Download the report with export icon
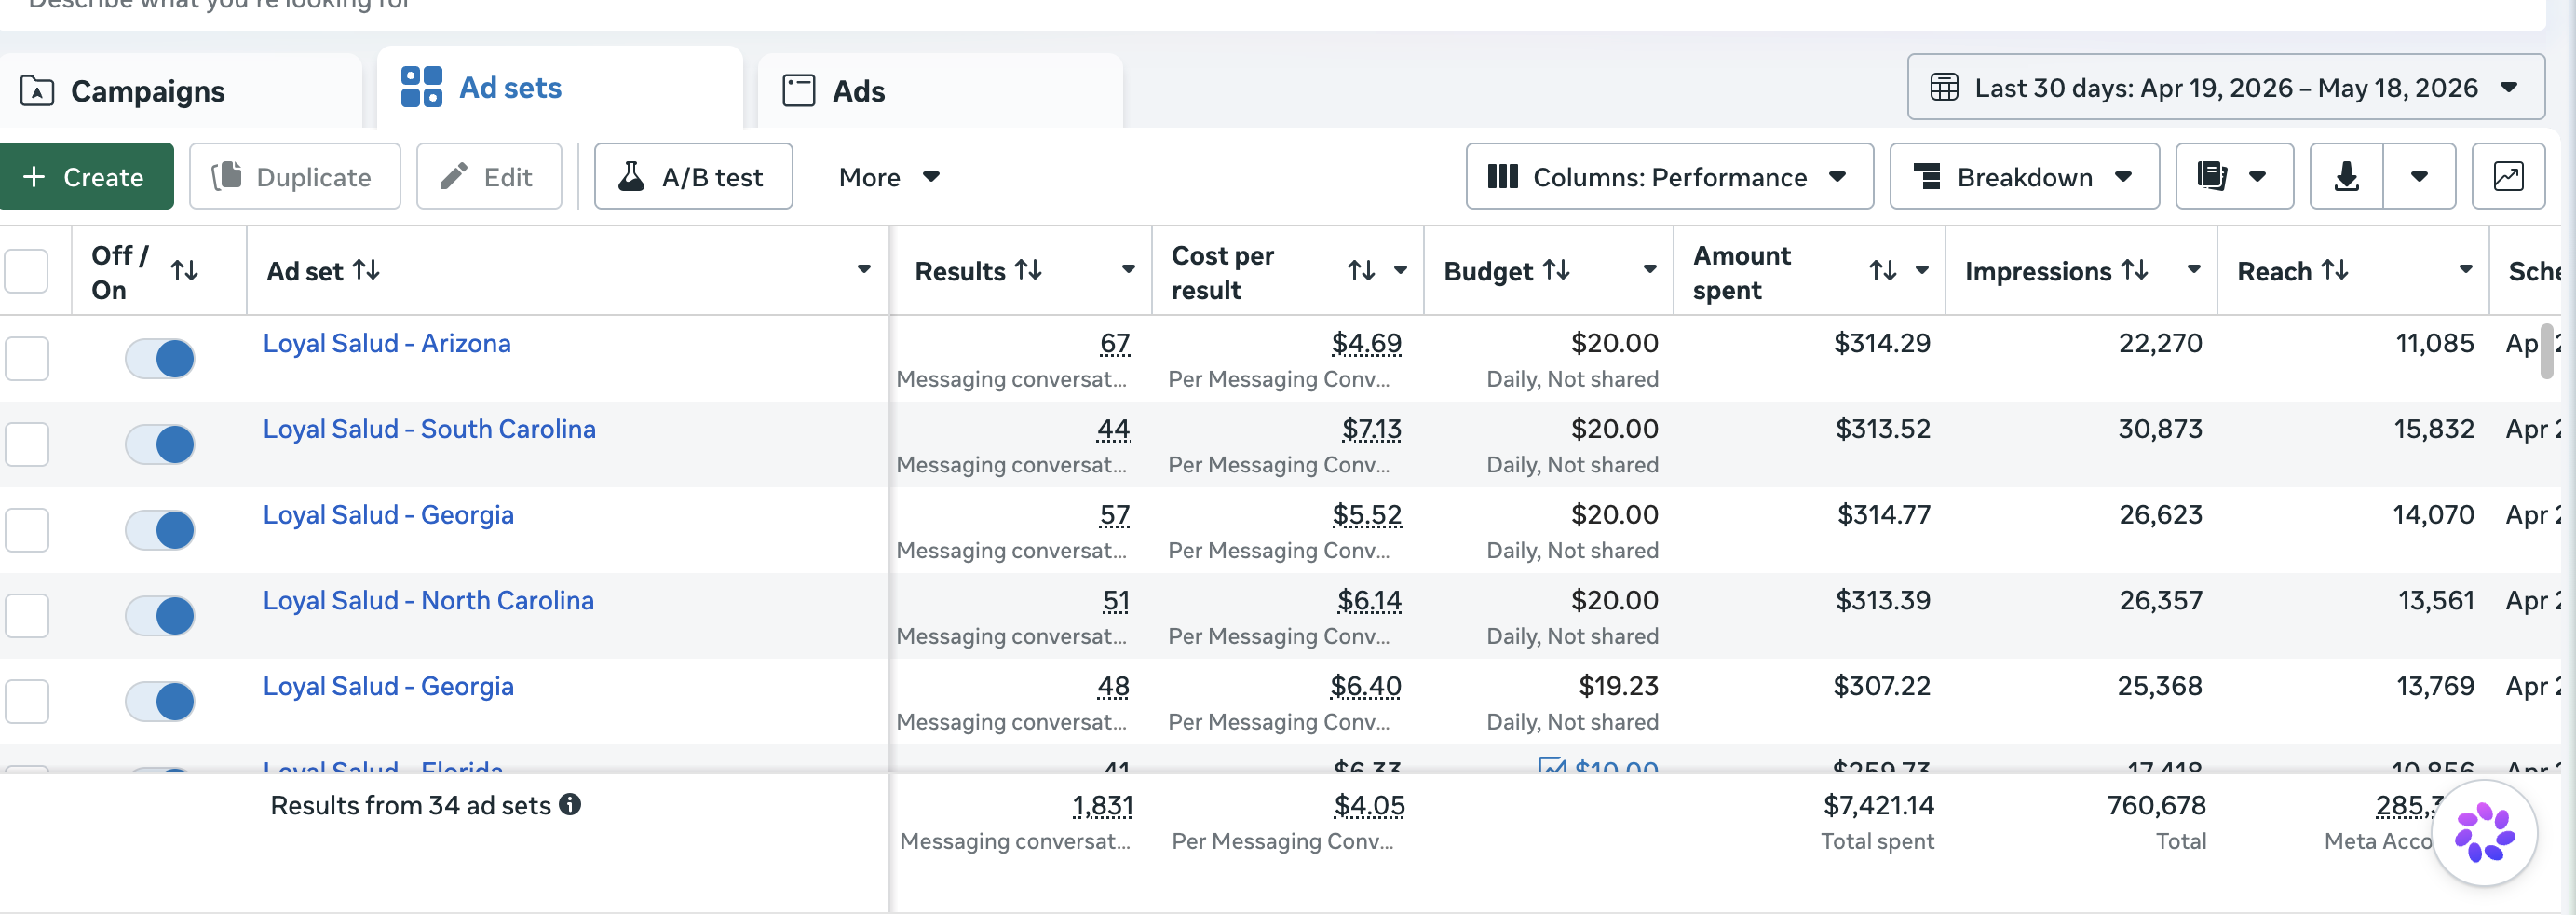Viewport: 2576px width, 915px height. 2346,177
